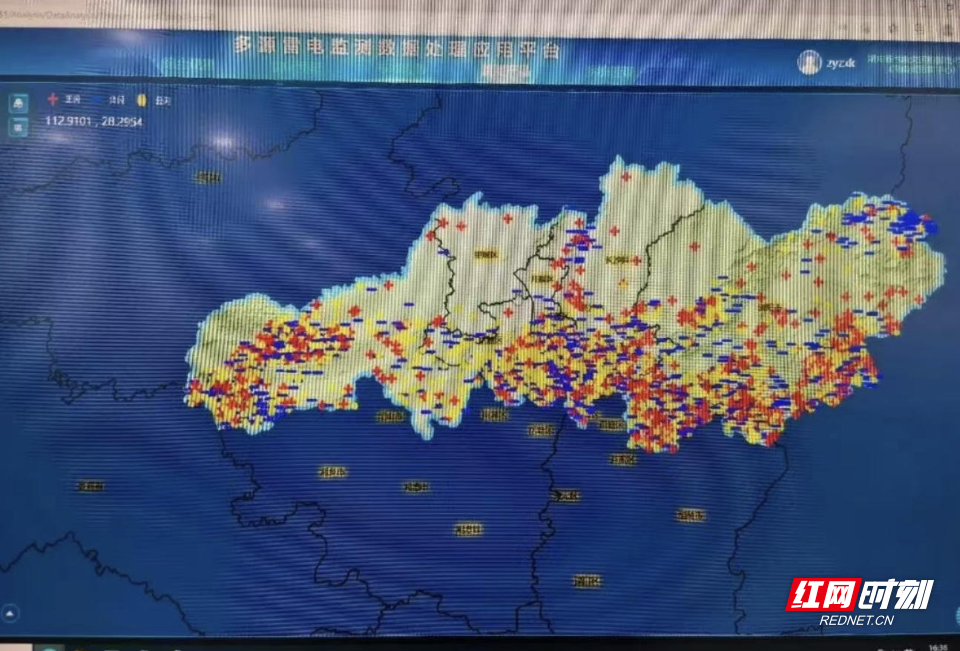Viewport: 960px width, 651px height.
Task: Click the username zyzdk in the header
Action: point(840,64)
